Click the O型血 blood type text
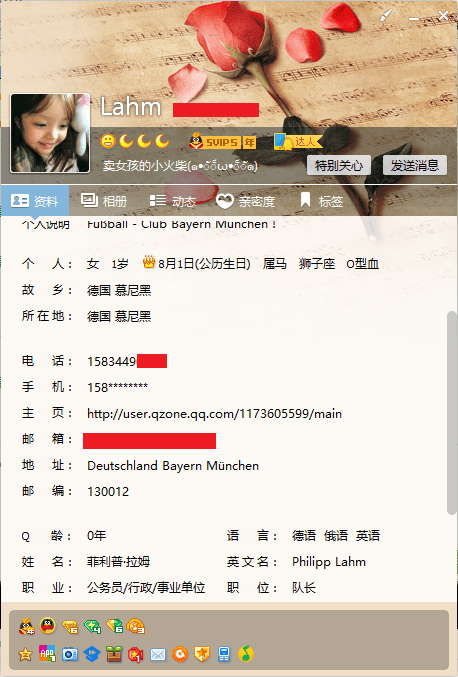 (363, 263)
